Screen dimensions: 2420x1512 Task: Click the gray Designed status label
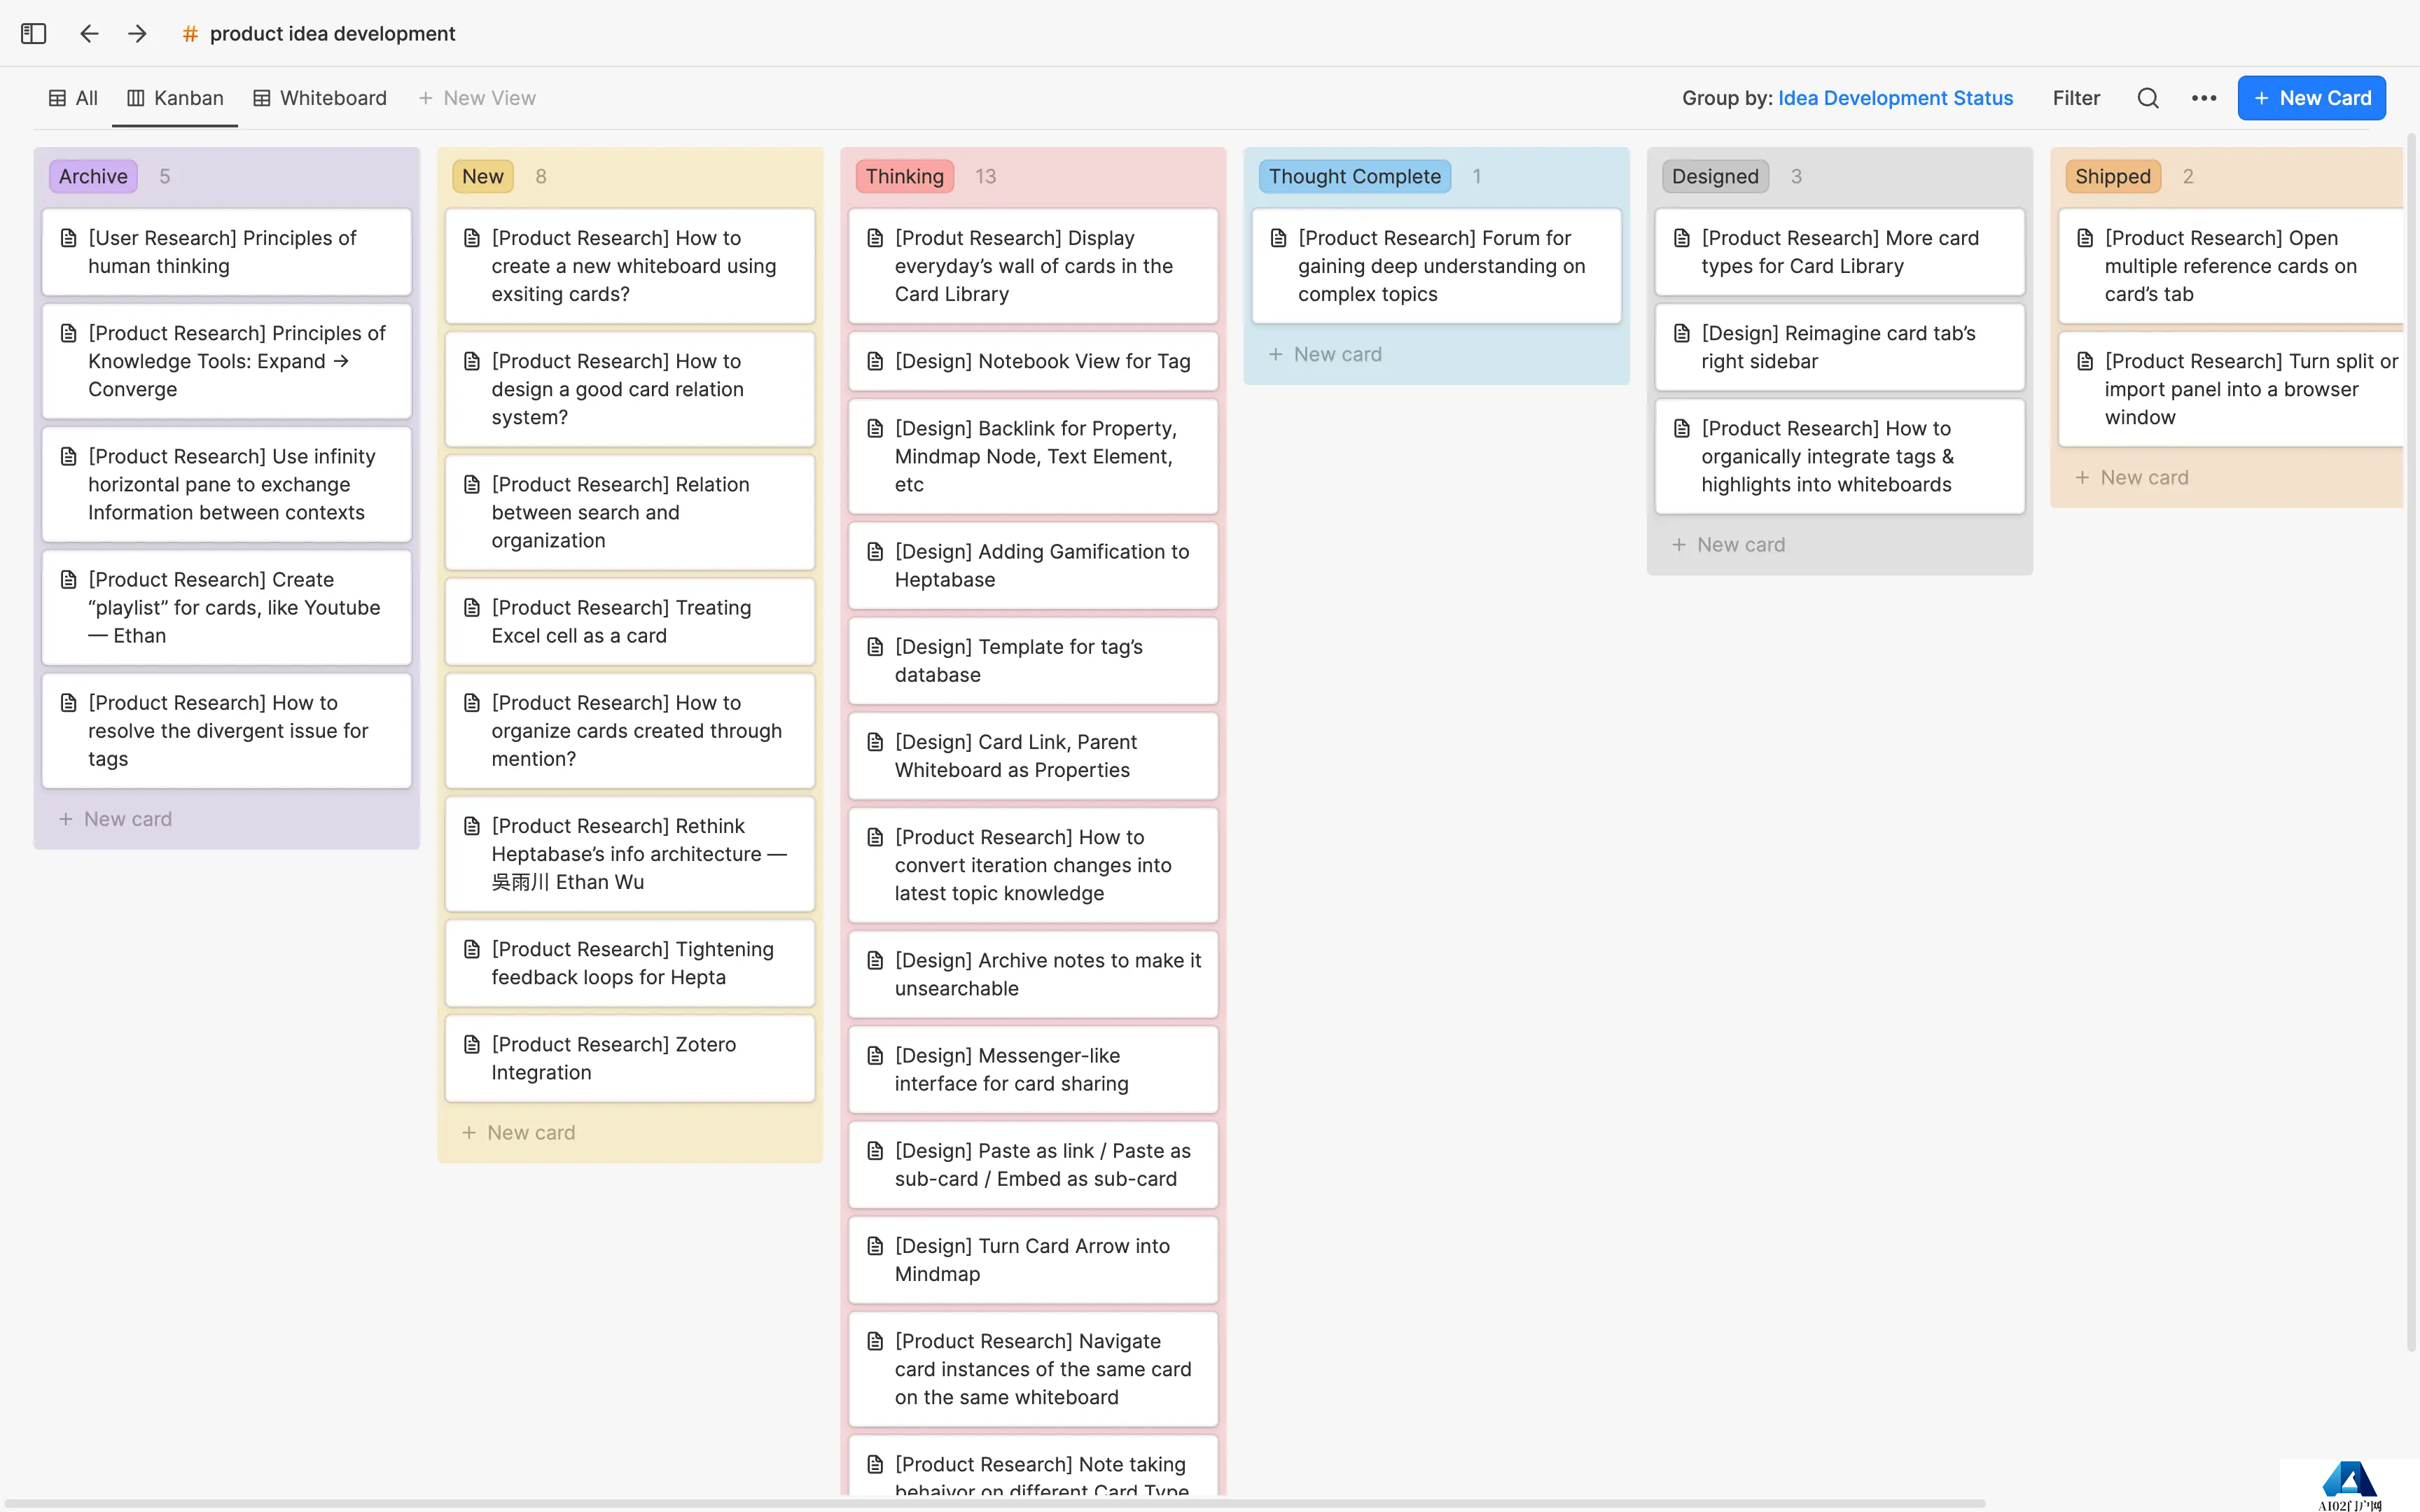pyautogui.click(x=1715, y=176)
